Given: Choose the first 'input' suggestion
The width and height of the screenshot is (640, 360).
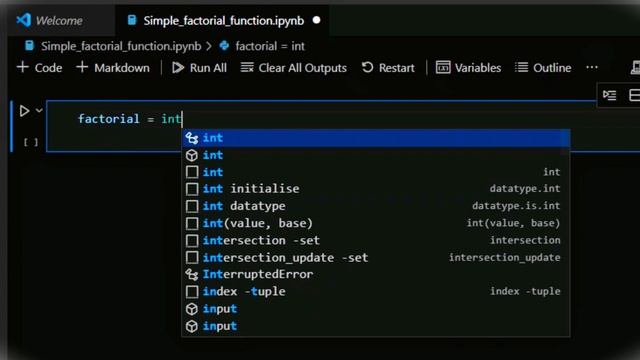Looking at the screenshot, I should click(376, 309).
